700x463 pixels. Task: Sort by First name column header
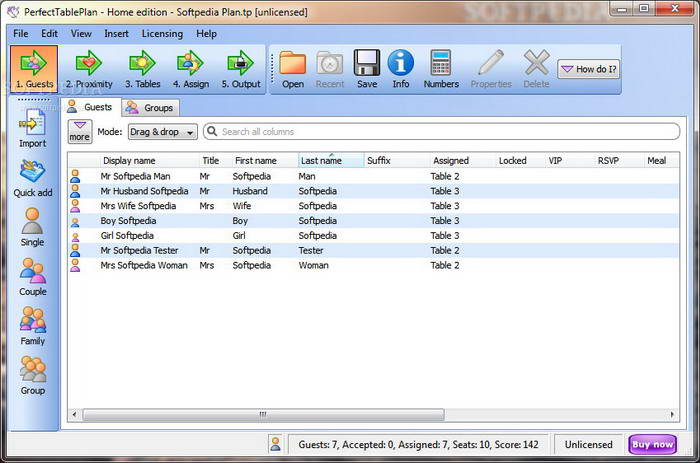click(265, 160)
